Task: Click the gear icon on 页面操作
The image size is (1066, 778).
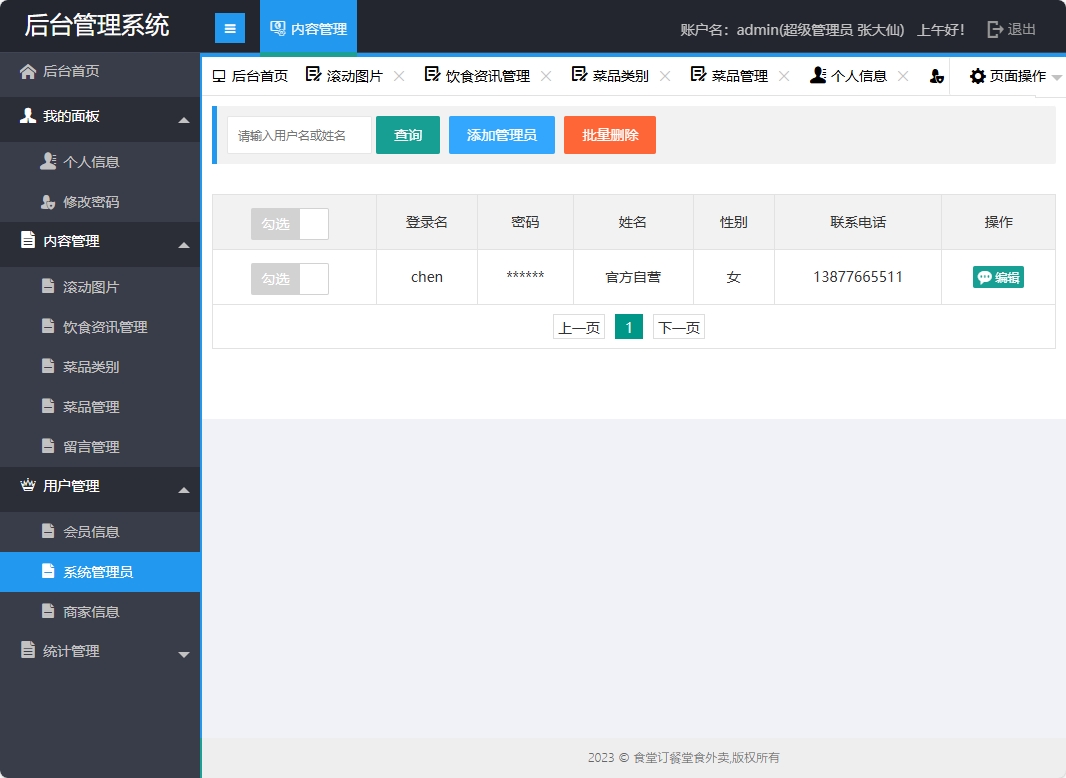Action: coord(977,75)
